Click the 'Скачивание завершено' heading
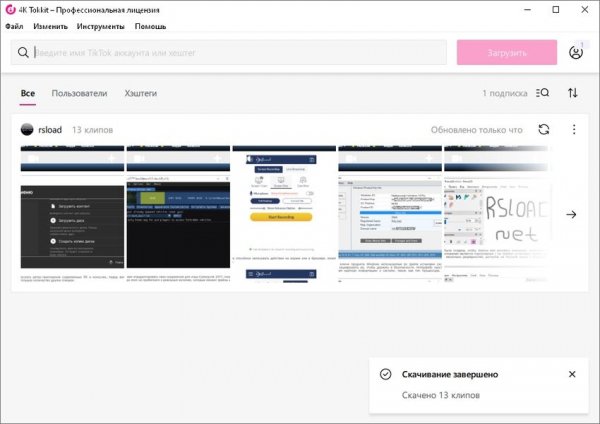Screen dimensions: 600x424 point(450,374)
